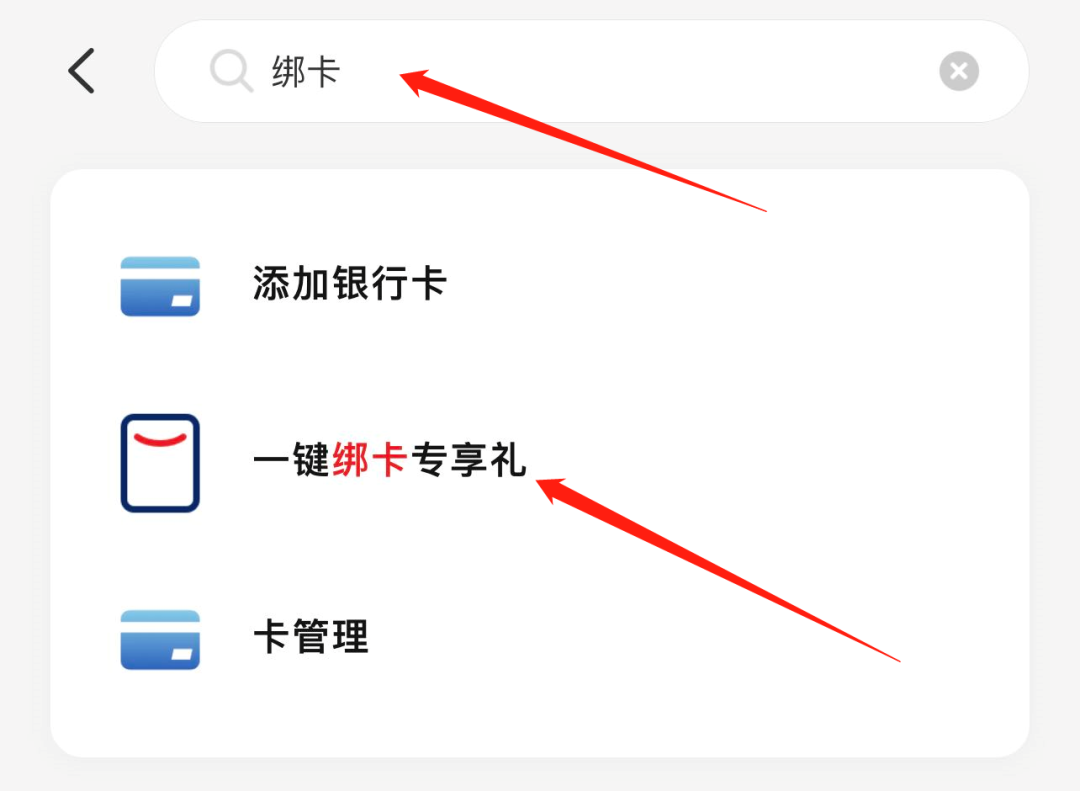Tap the red-smile card icon
The image size is (1080, 791).
tap(160, 462)
